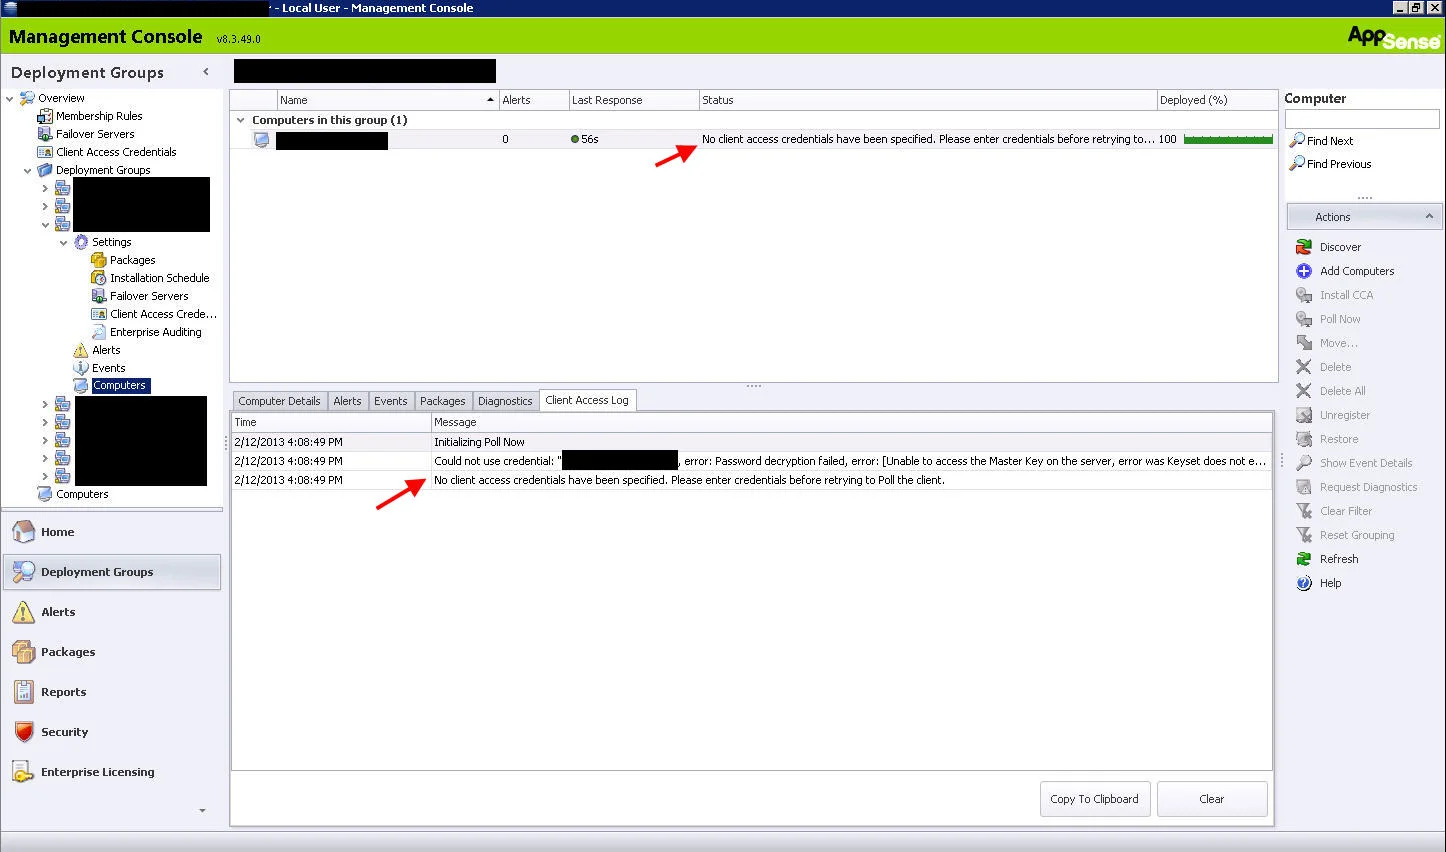Open Enterprise Licensing in the navigation pane
The image size is (1446, 852).
tap(112, 772)
